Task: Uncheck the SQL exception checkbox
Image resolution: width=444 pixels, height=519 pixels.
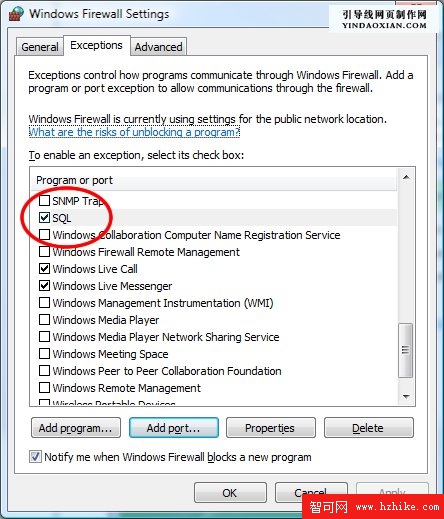Action: pyautogui.click(x=44, y=218)
